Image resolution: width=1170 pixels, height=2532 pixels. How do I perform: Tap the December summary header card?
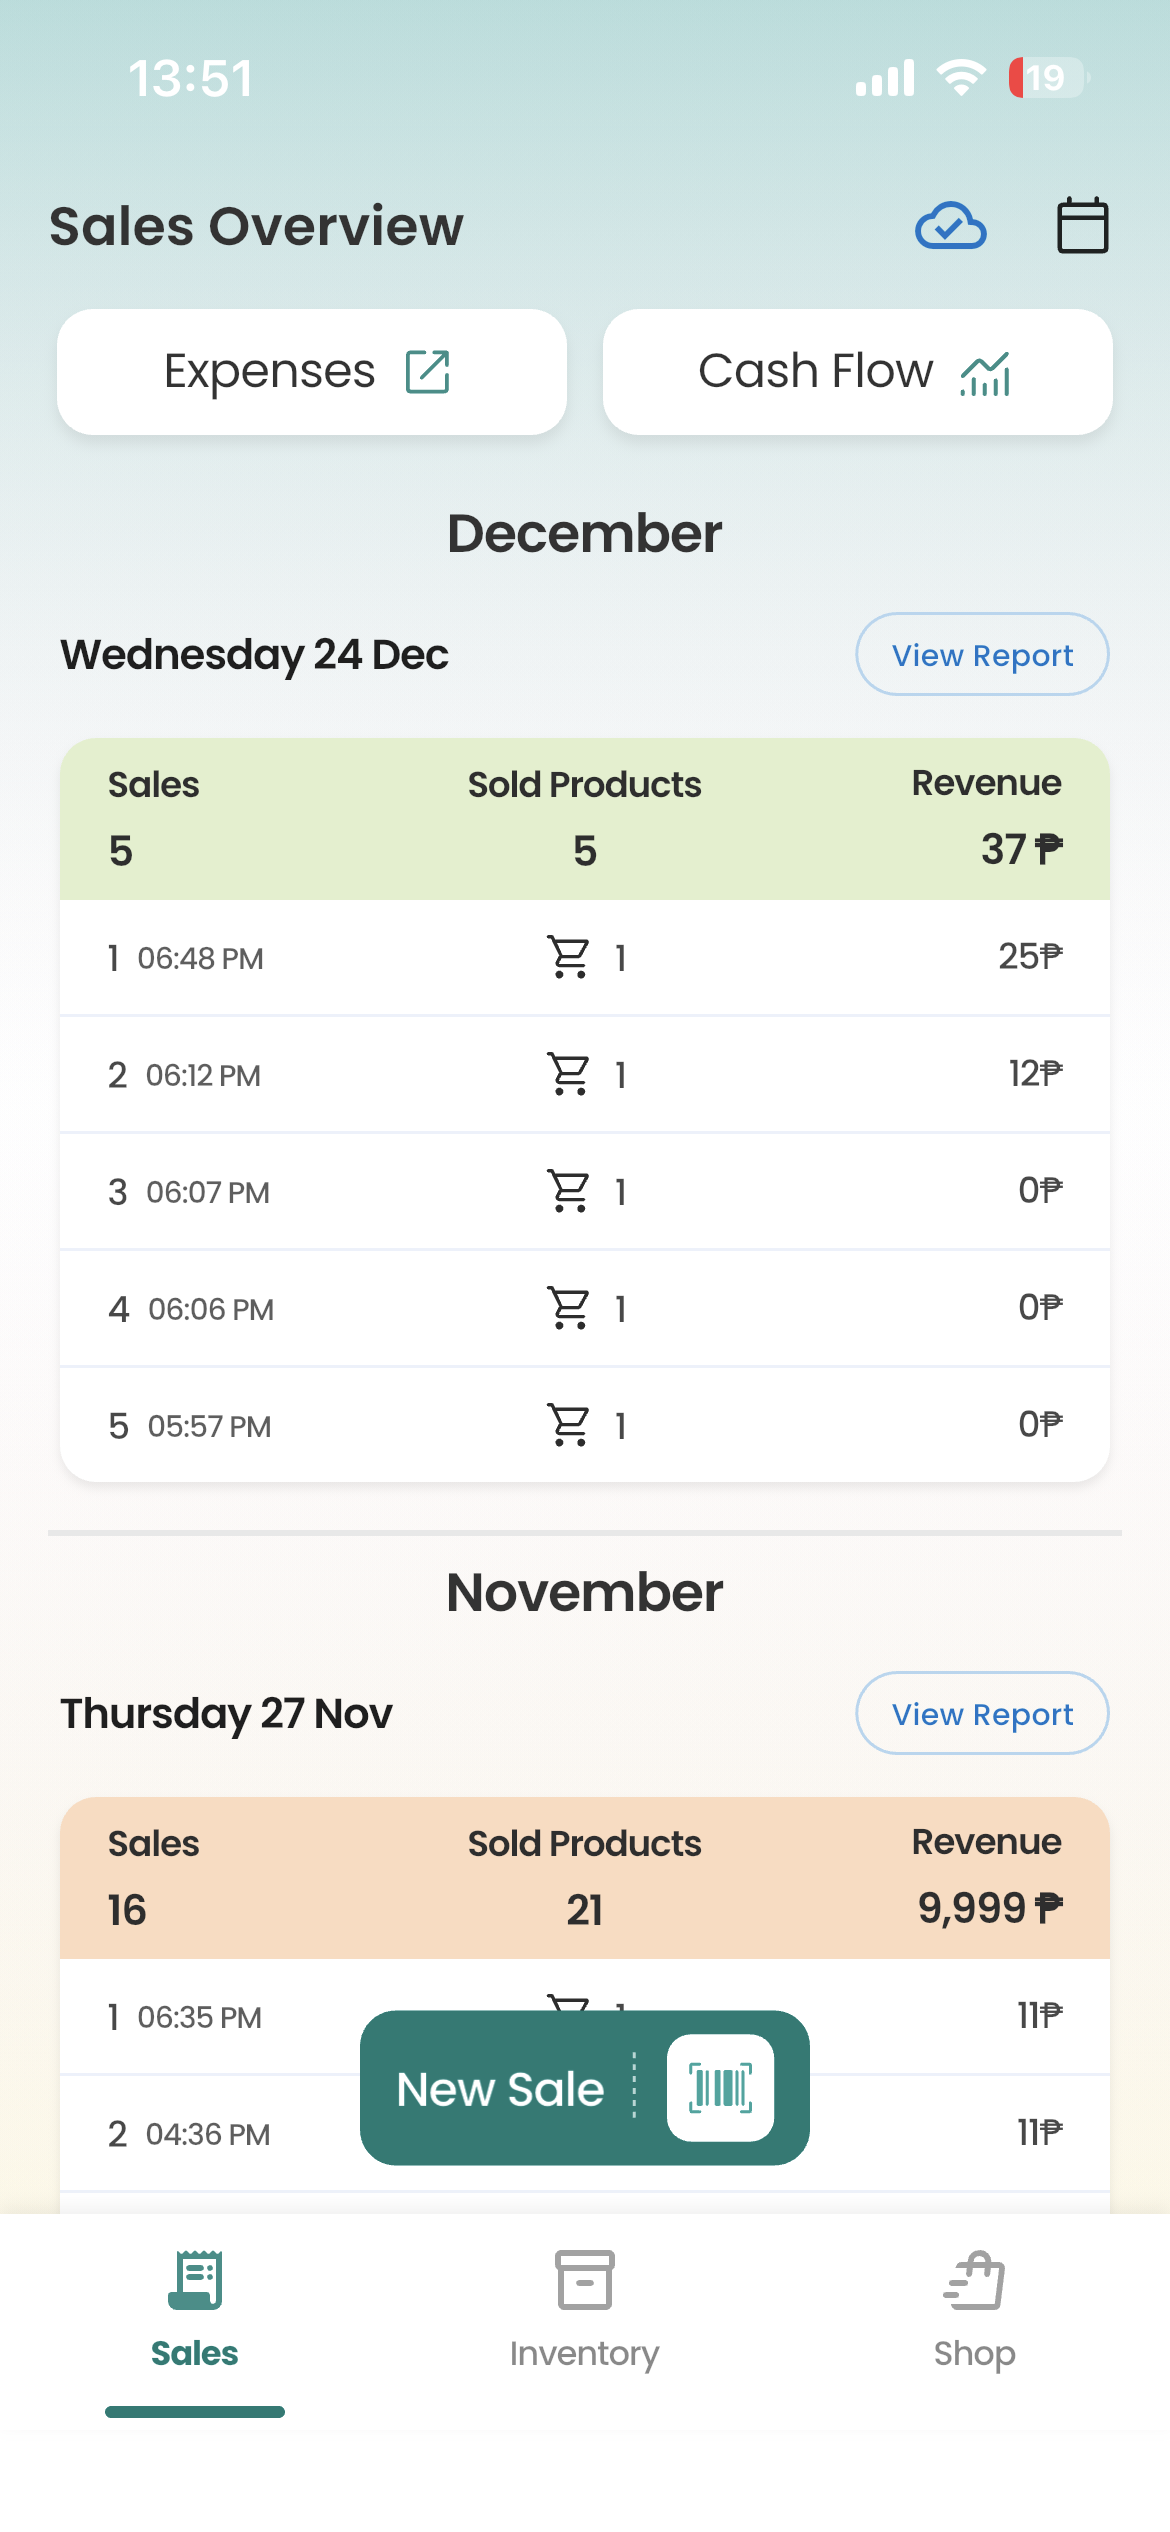click(x=584, y=818)
